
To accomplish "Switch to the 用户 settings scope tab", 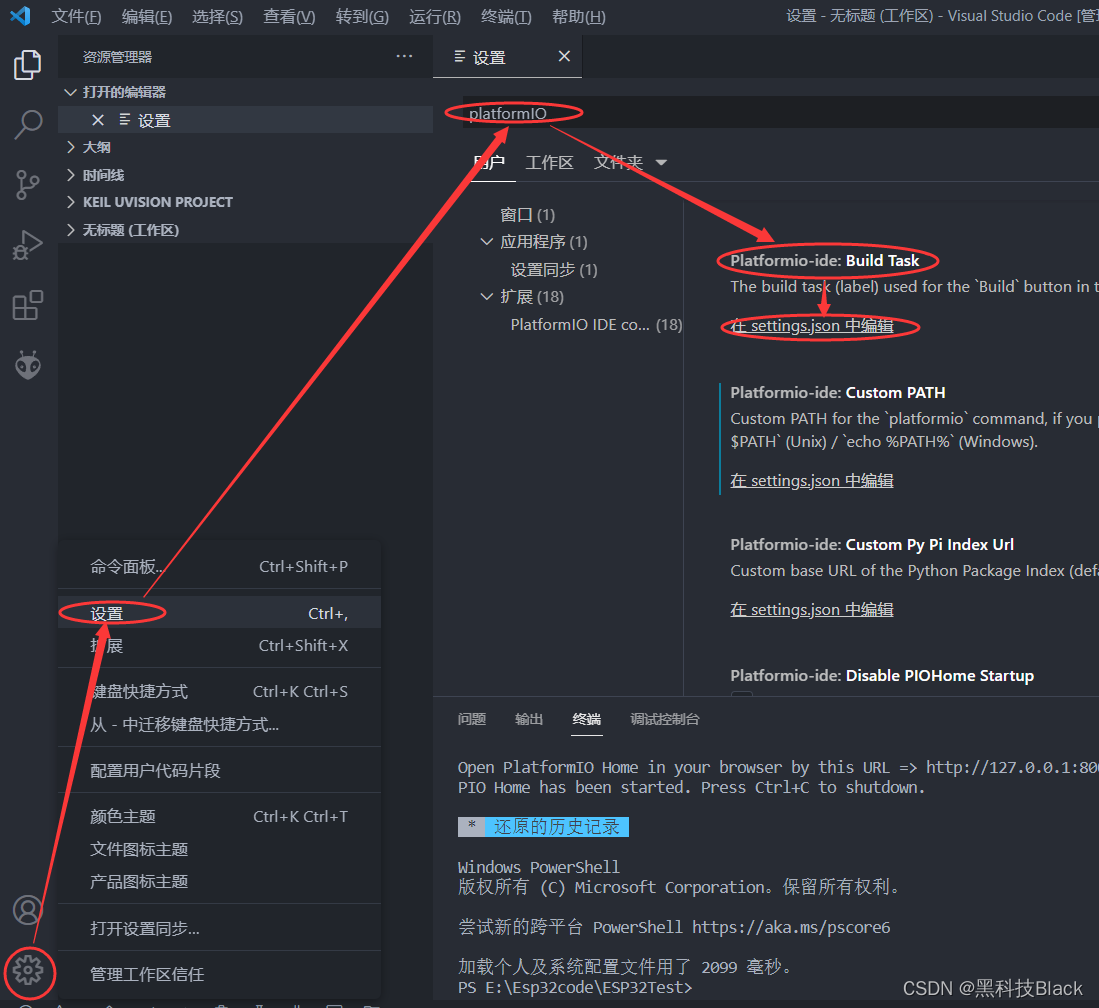I will tap(489, 163).
